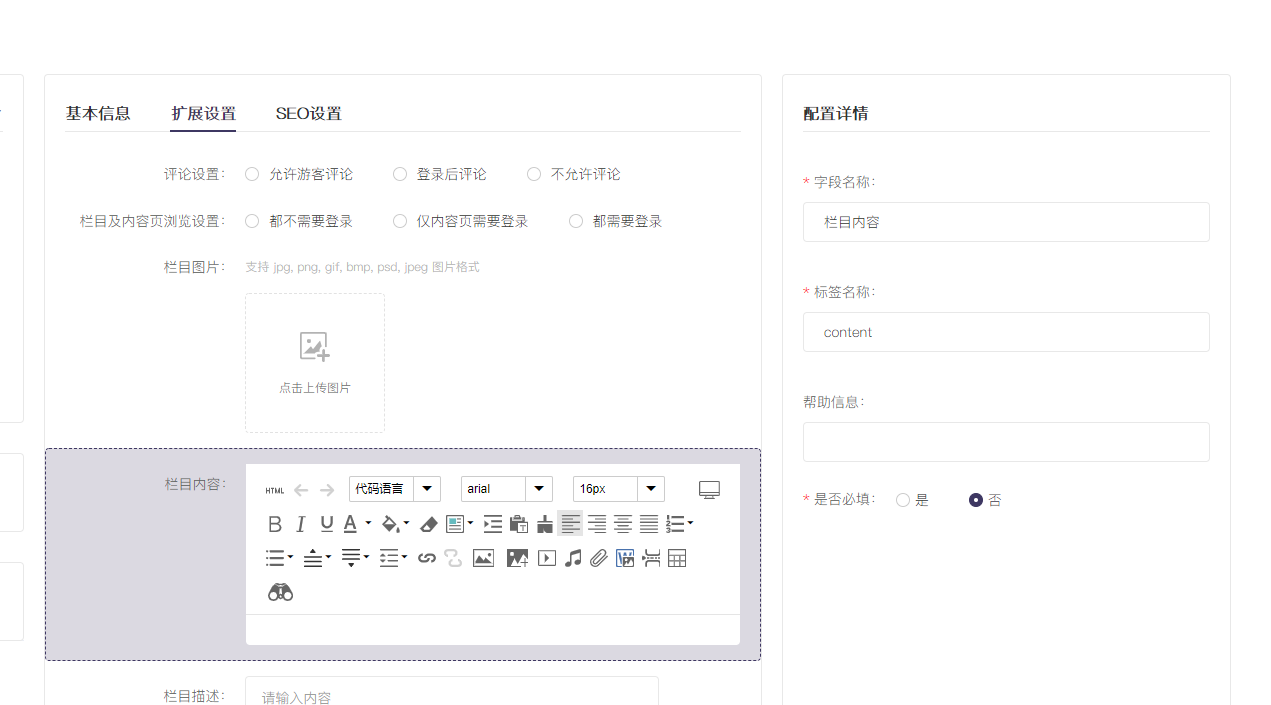The height and width of the screenshot is (705, 1271).
Task: Attach a file with the paperclip icon
Action: (598, 558)
